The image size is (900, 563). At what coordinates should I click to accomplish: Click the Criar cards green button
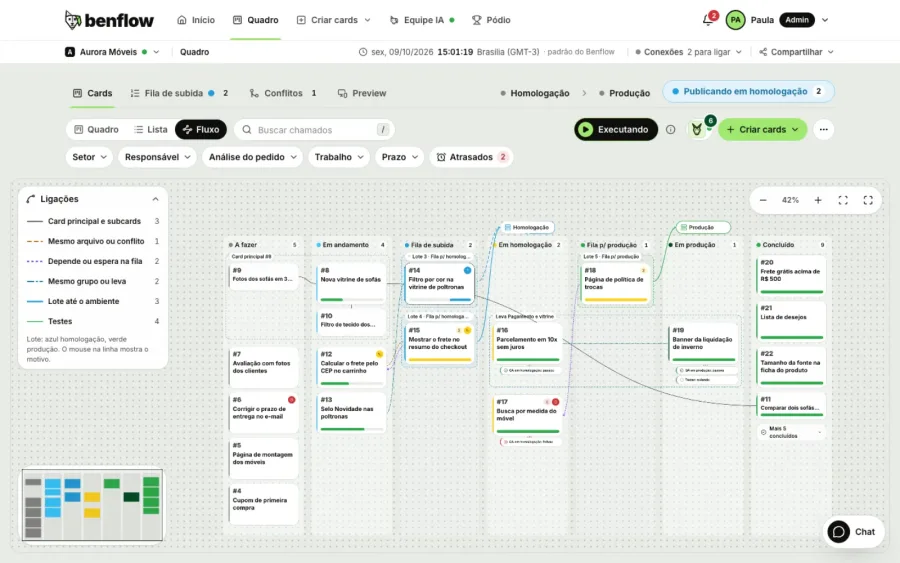pos(762,130)
